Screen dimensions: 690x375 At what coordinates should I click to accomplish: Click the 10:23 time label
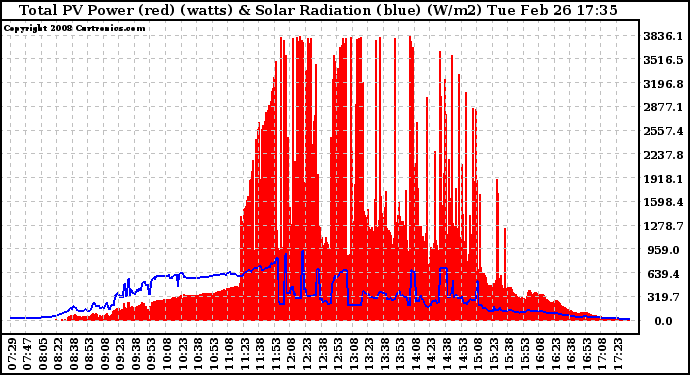[x=183, y=354]
